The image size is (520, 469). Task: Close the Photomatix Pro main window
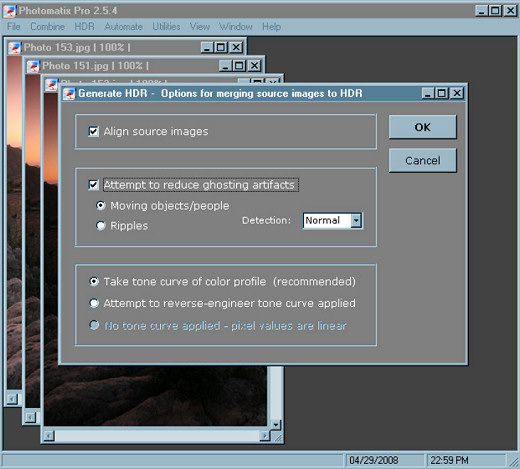pyautogui.click(x=511, y=11)
